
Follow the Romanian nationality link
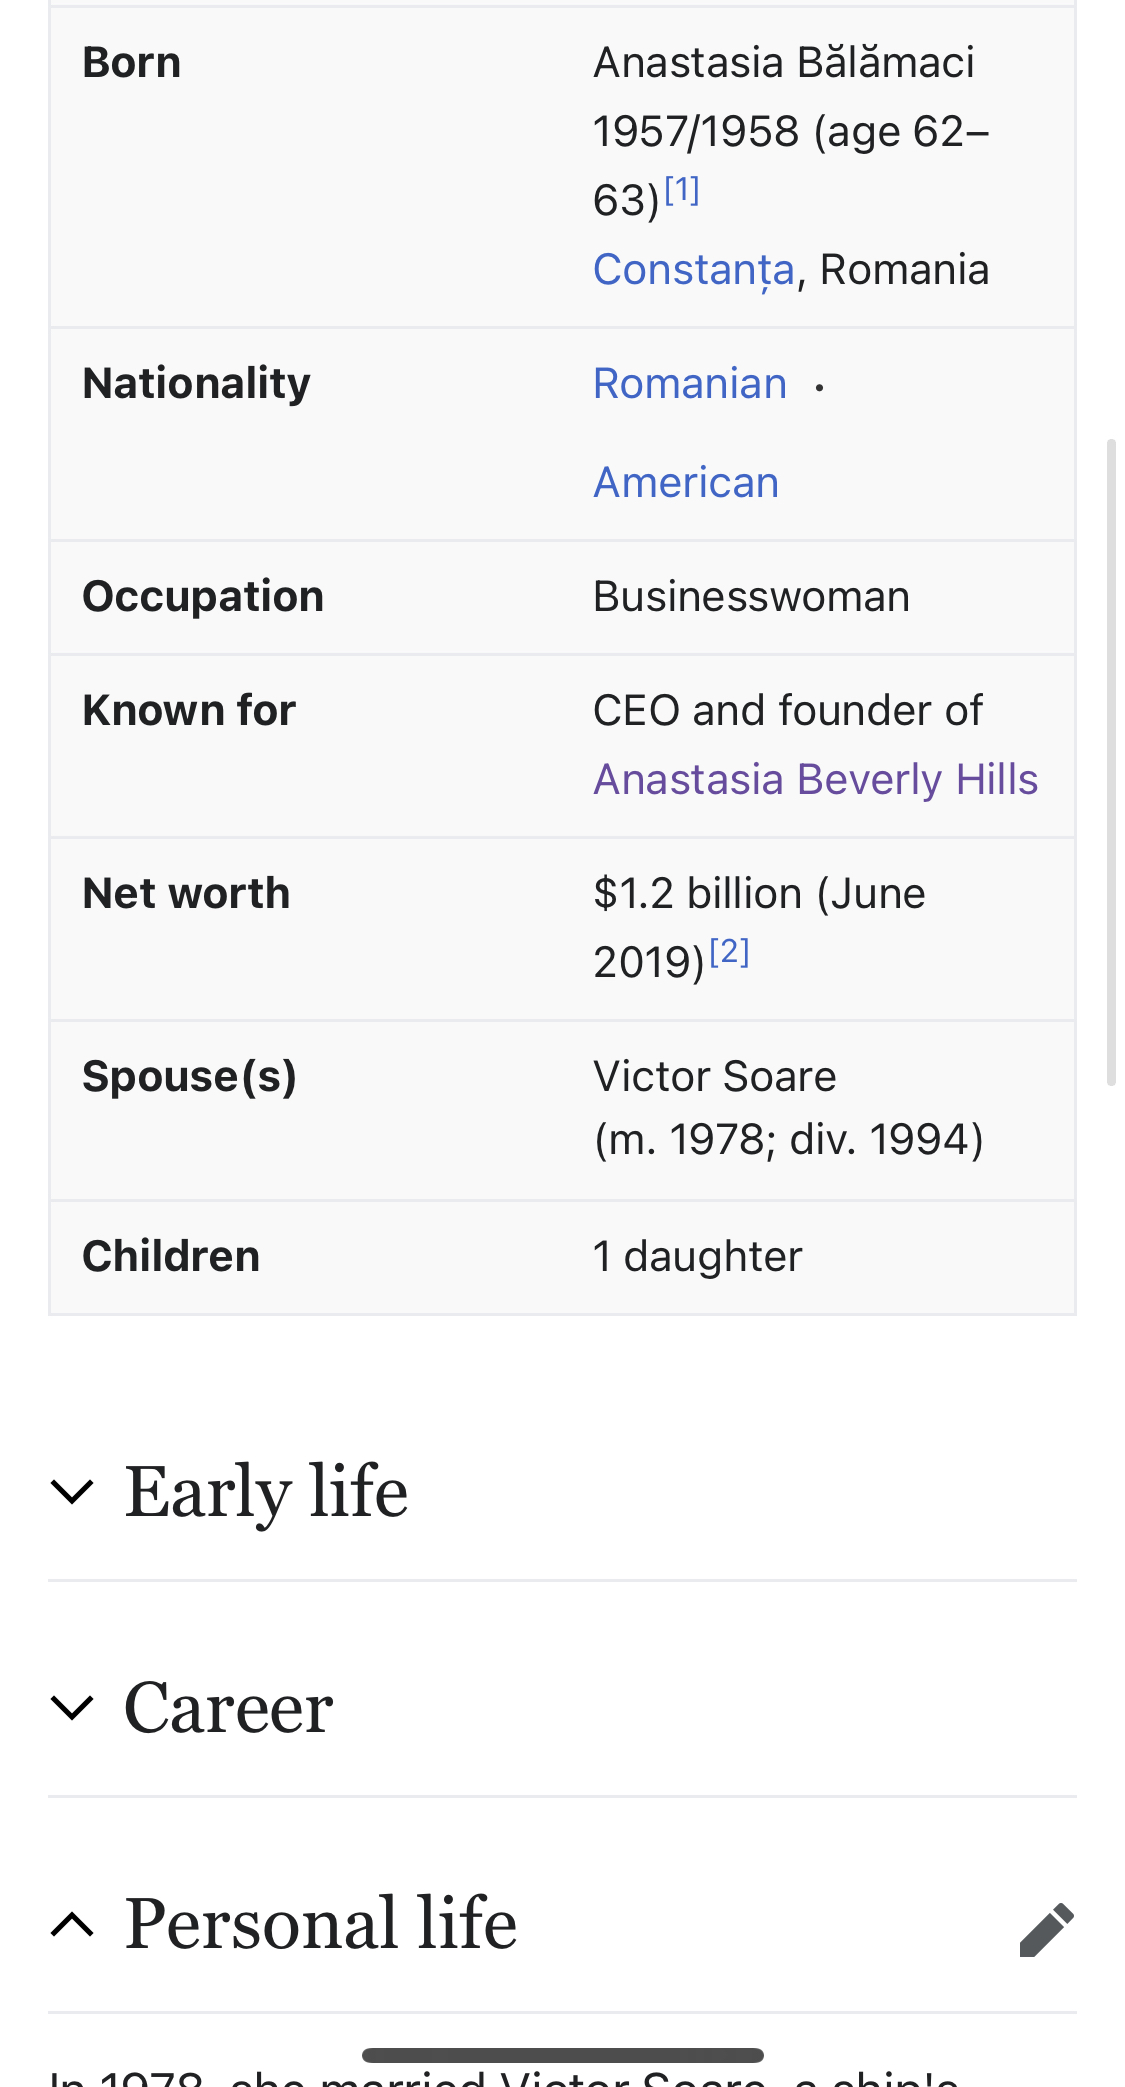coord(690,384)
